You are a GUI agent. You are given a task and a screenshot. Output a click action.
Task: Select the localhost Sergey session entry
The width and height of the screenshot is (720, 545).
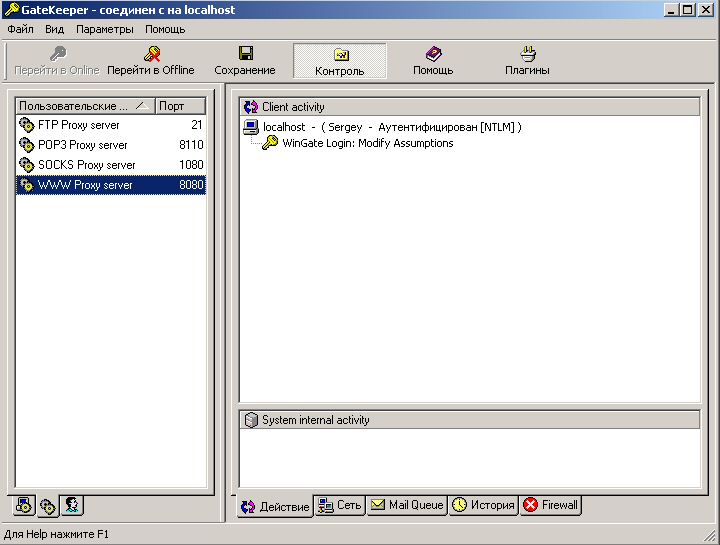point(392,127)
